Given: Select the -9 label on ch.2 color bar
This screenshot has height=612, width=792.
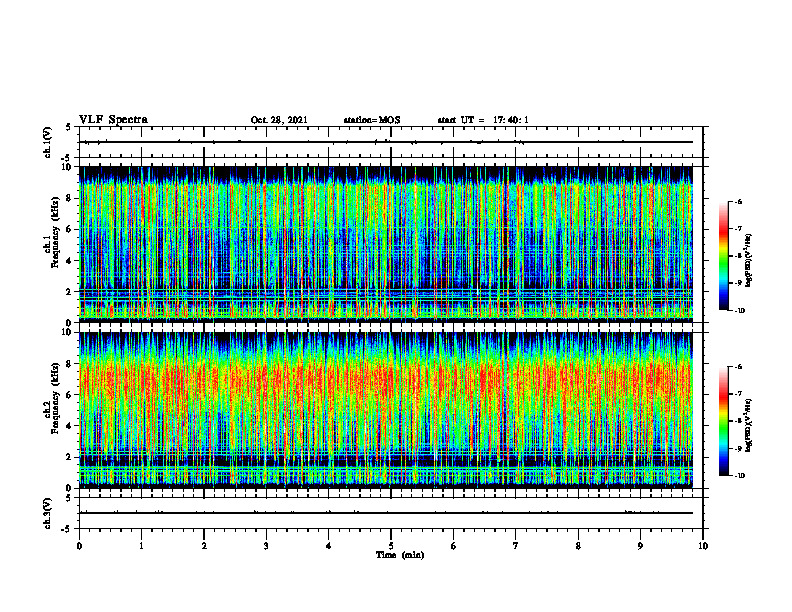Looking at the screenshot, I should pyautogui.click(x=738, y=448).
